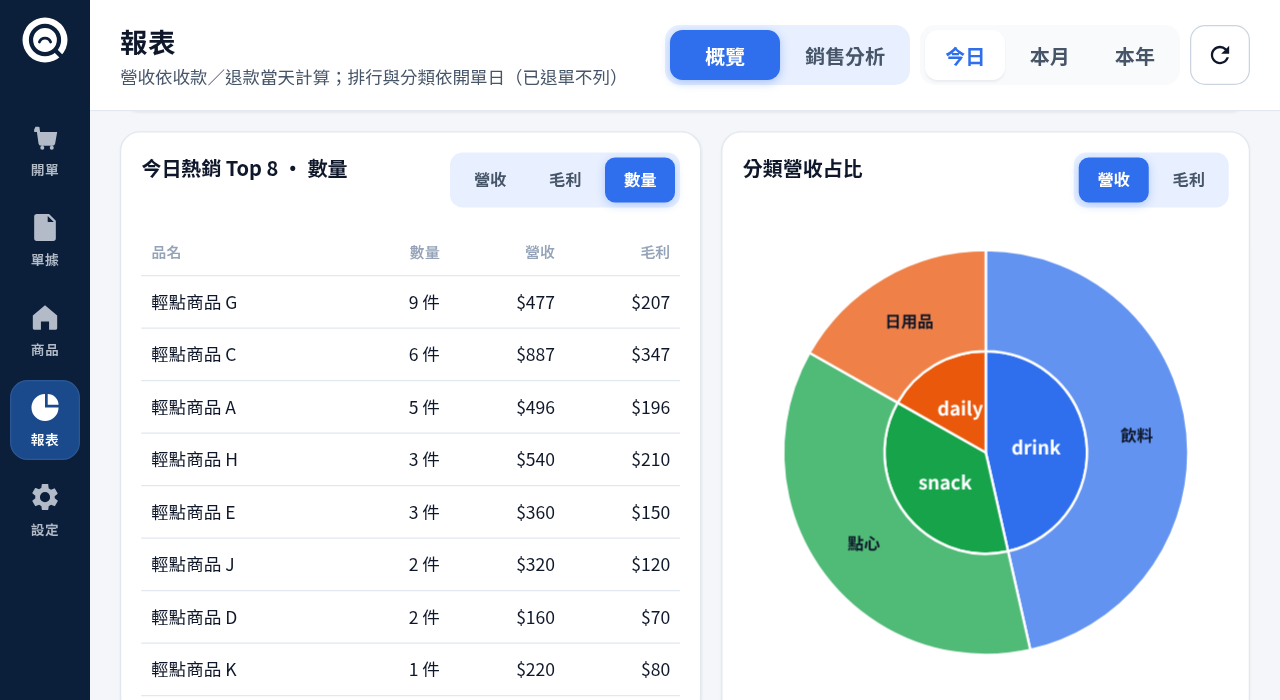Viewport: 1280px width, 700px height.
Task: Select row 輕點商品 J
Action: (x=410, y=564)
